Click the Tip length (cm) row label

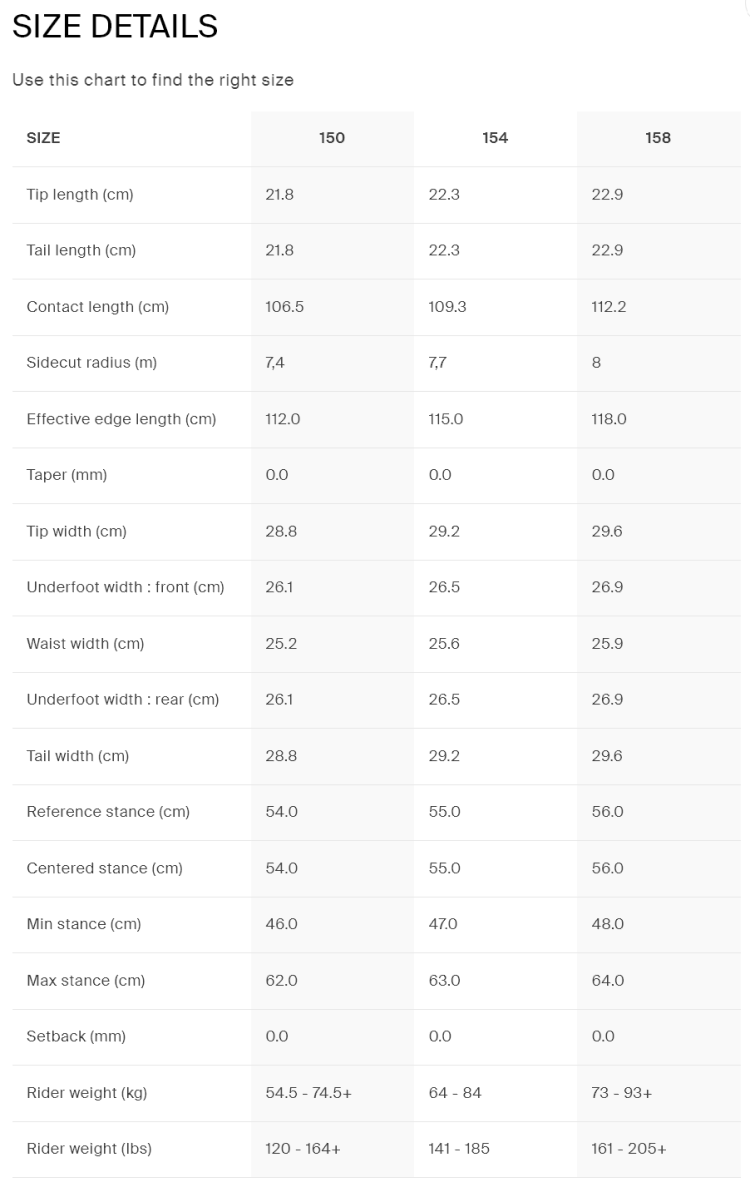pyautogui.click(x=80, y=194)
